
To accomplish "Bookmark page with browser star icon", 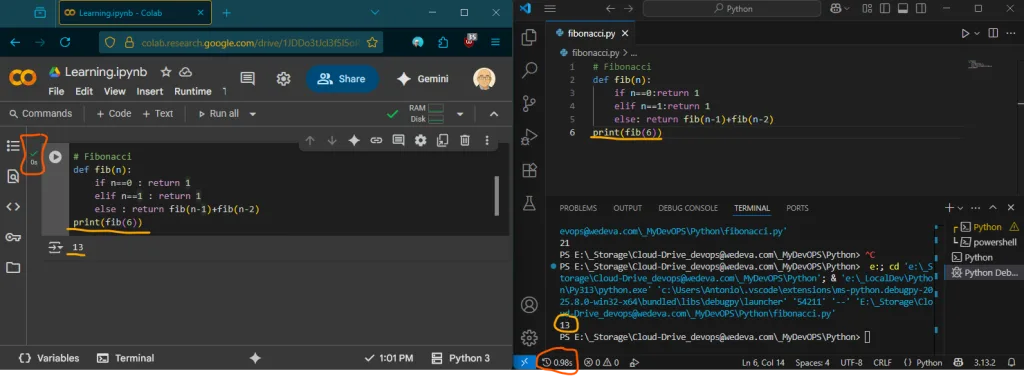I will pos(372,42).
